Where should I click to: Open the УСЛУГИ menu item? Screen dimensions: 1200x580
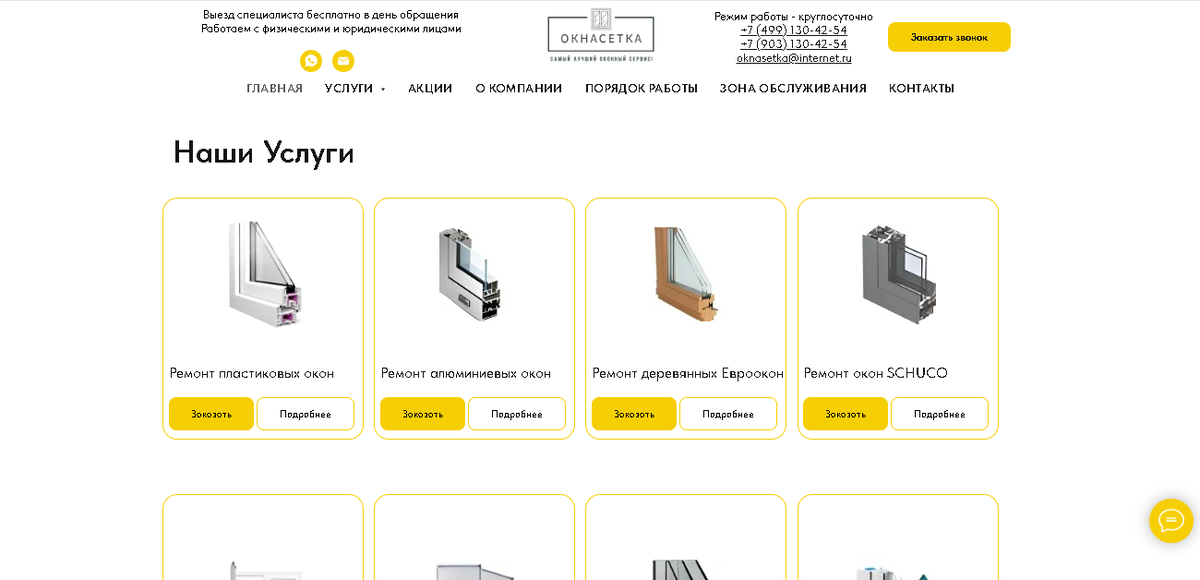pos(349,88)
